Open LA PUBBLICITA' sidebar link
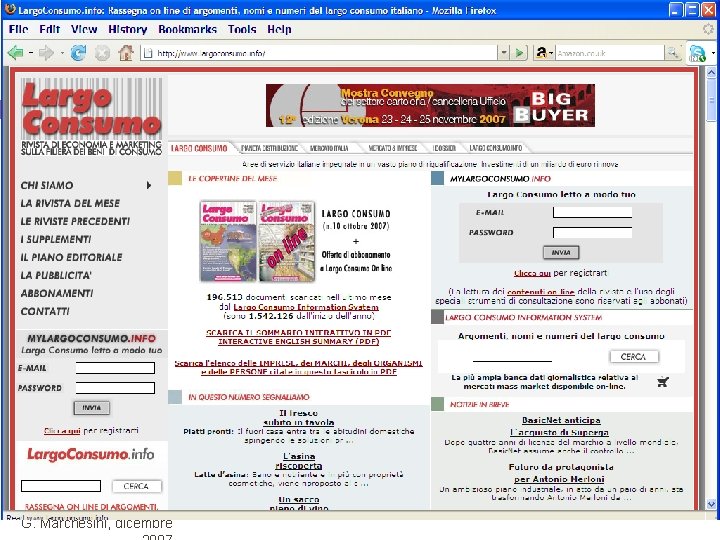Screen dimensions: 720x540 (x=56, y=275)
